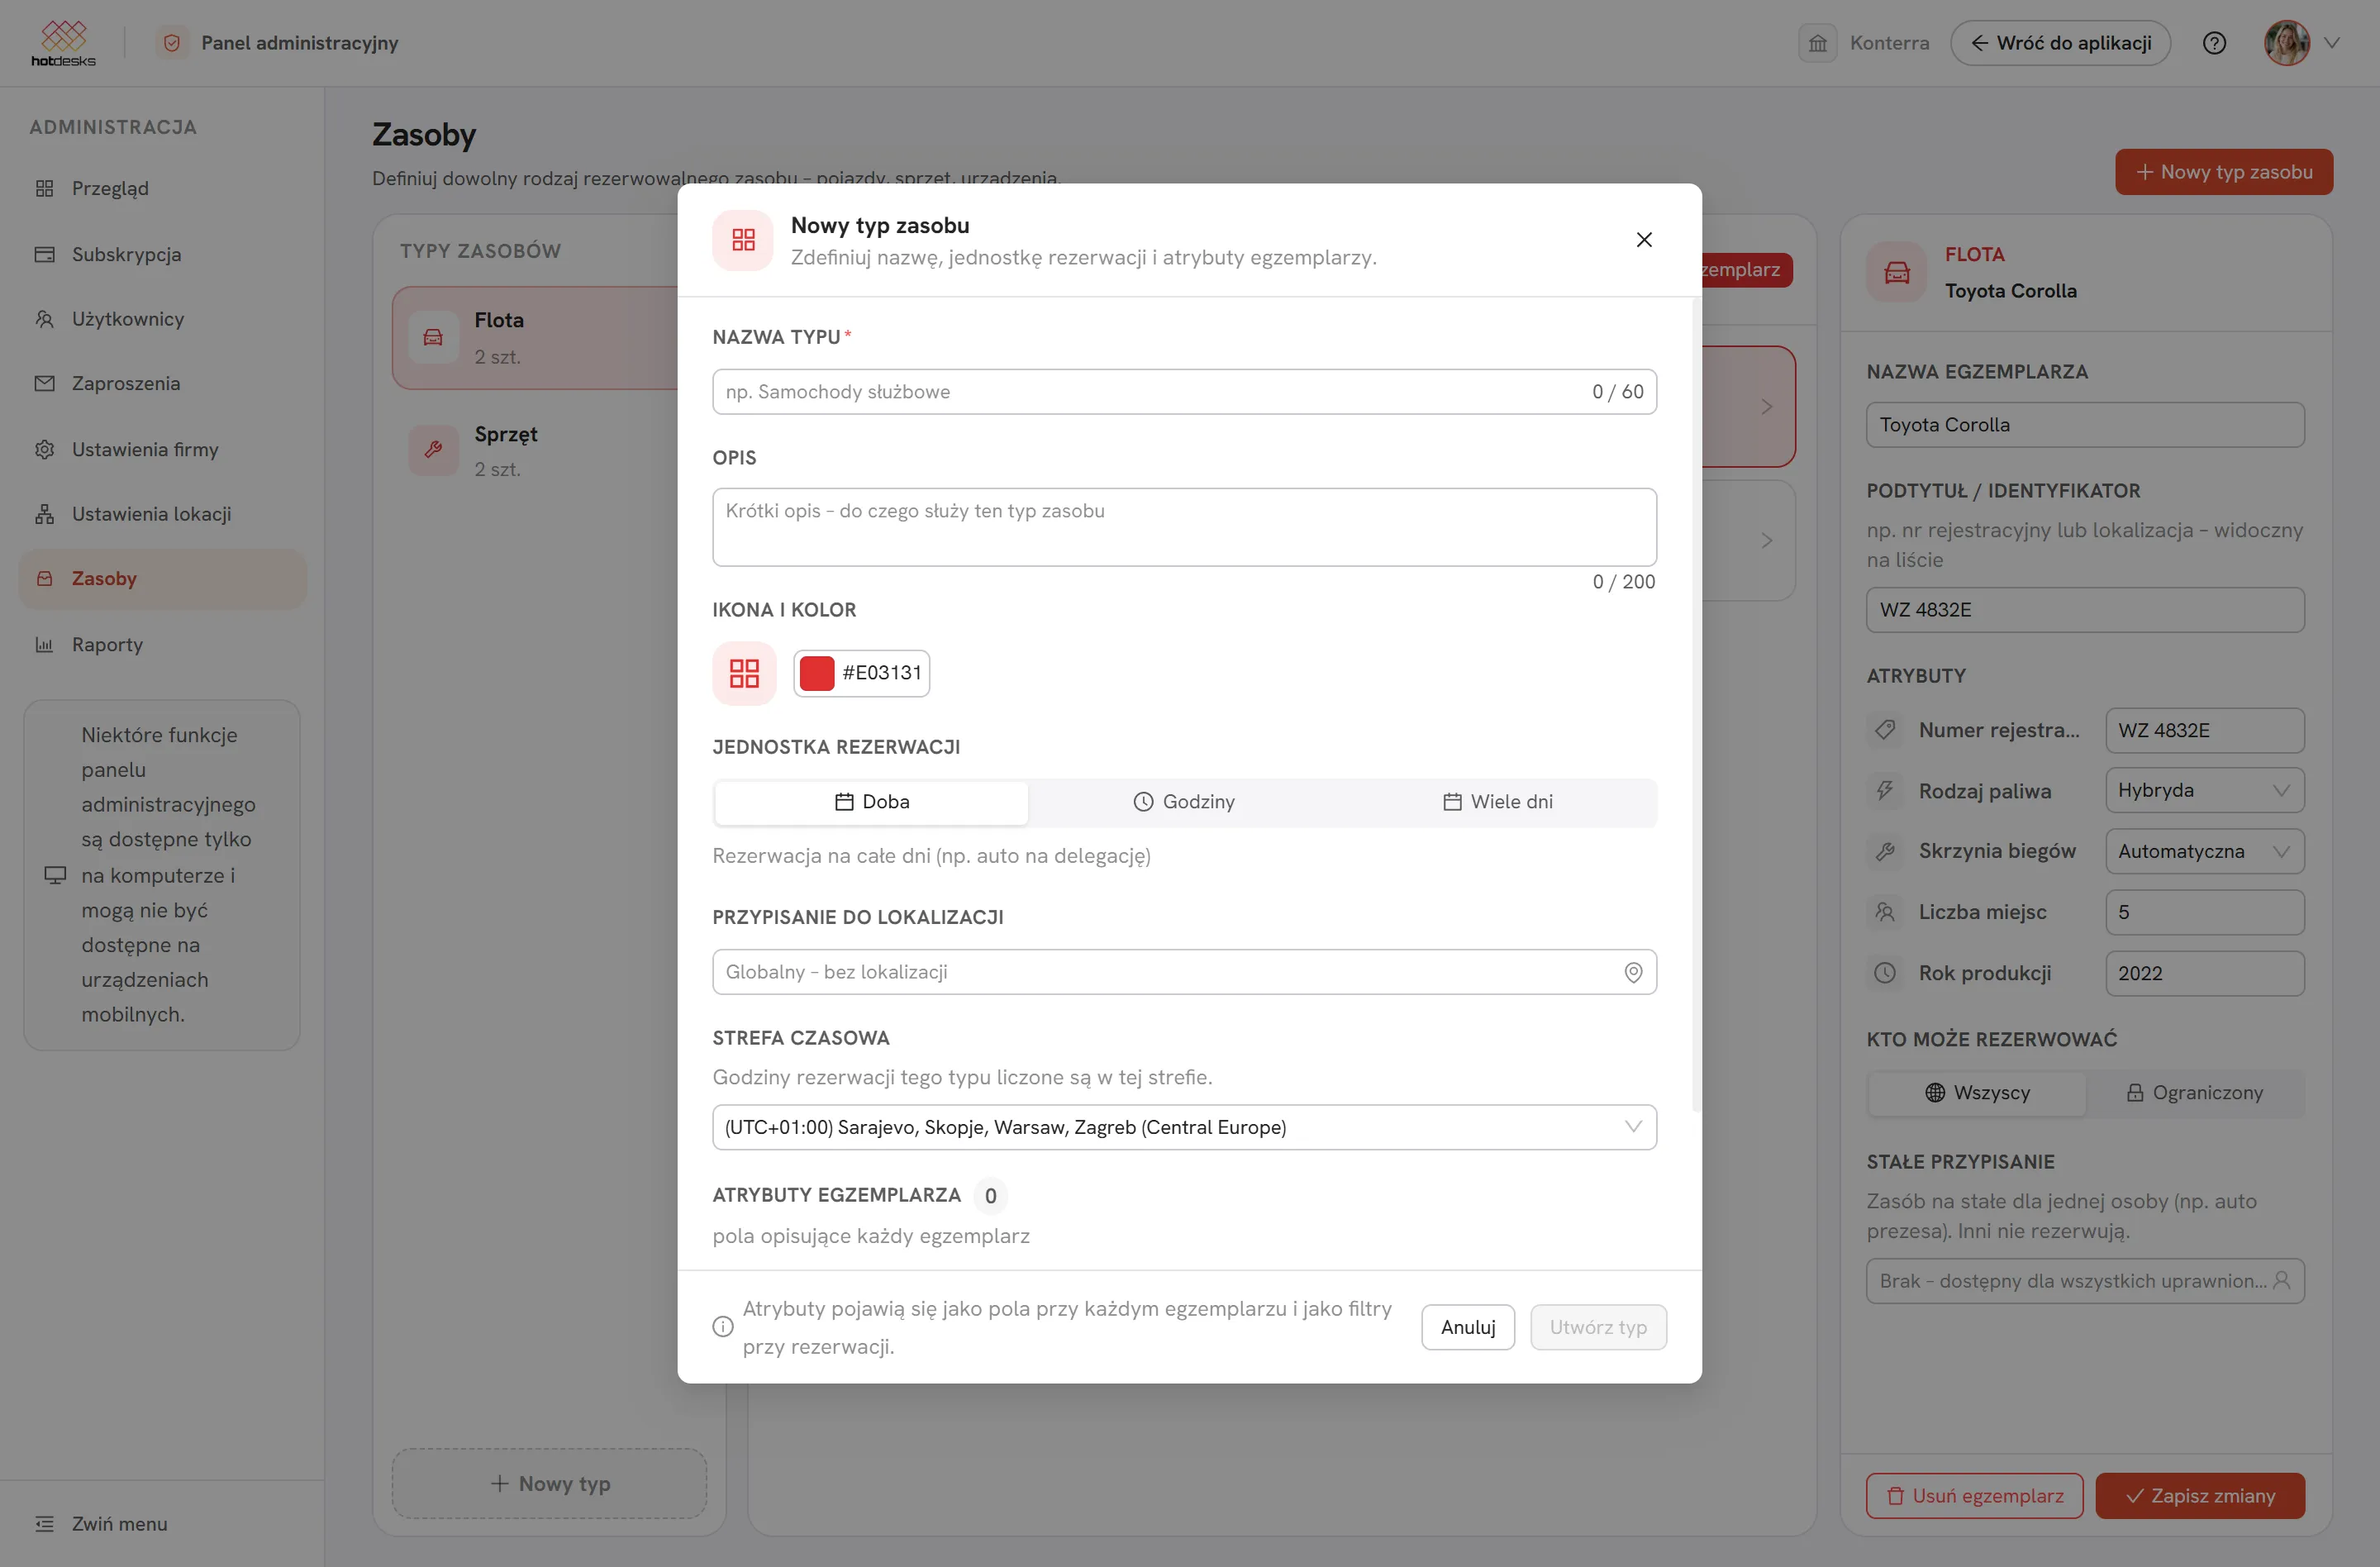Open the user avatar menu
2380x1567 pixels.
tap(2301, 43)
